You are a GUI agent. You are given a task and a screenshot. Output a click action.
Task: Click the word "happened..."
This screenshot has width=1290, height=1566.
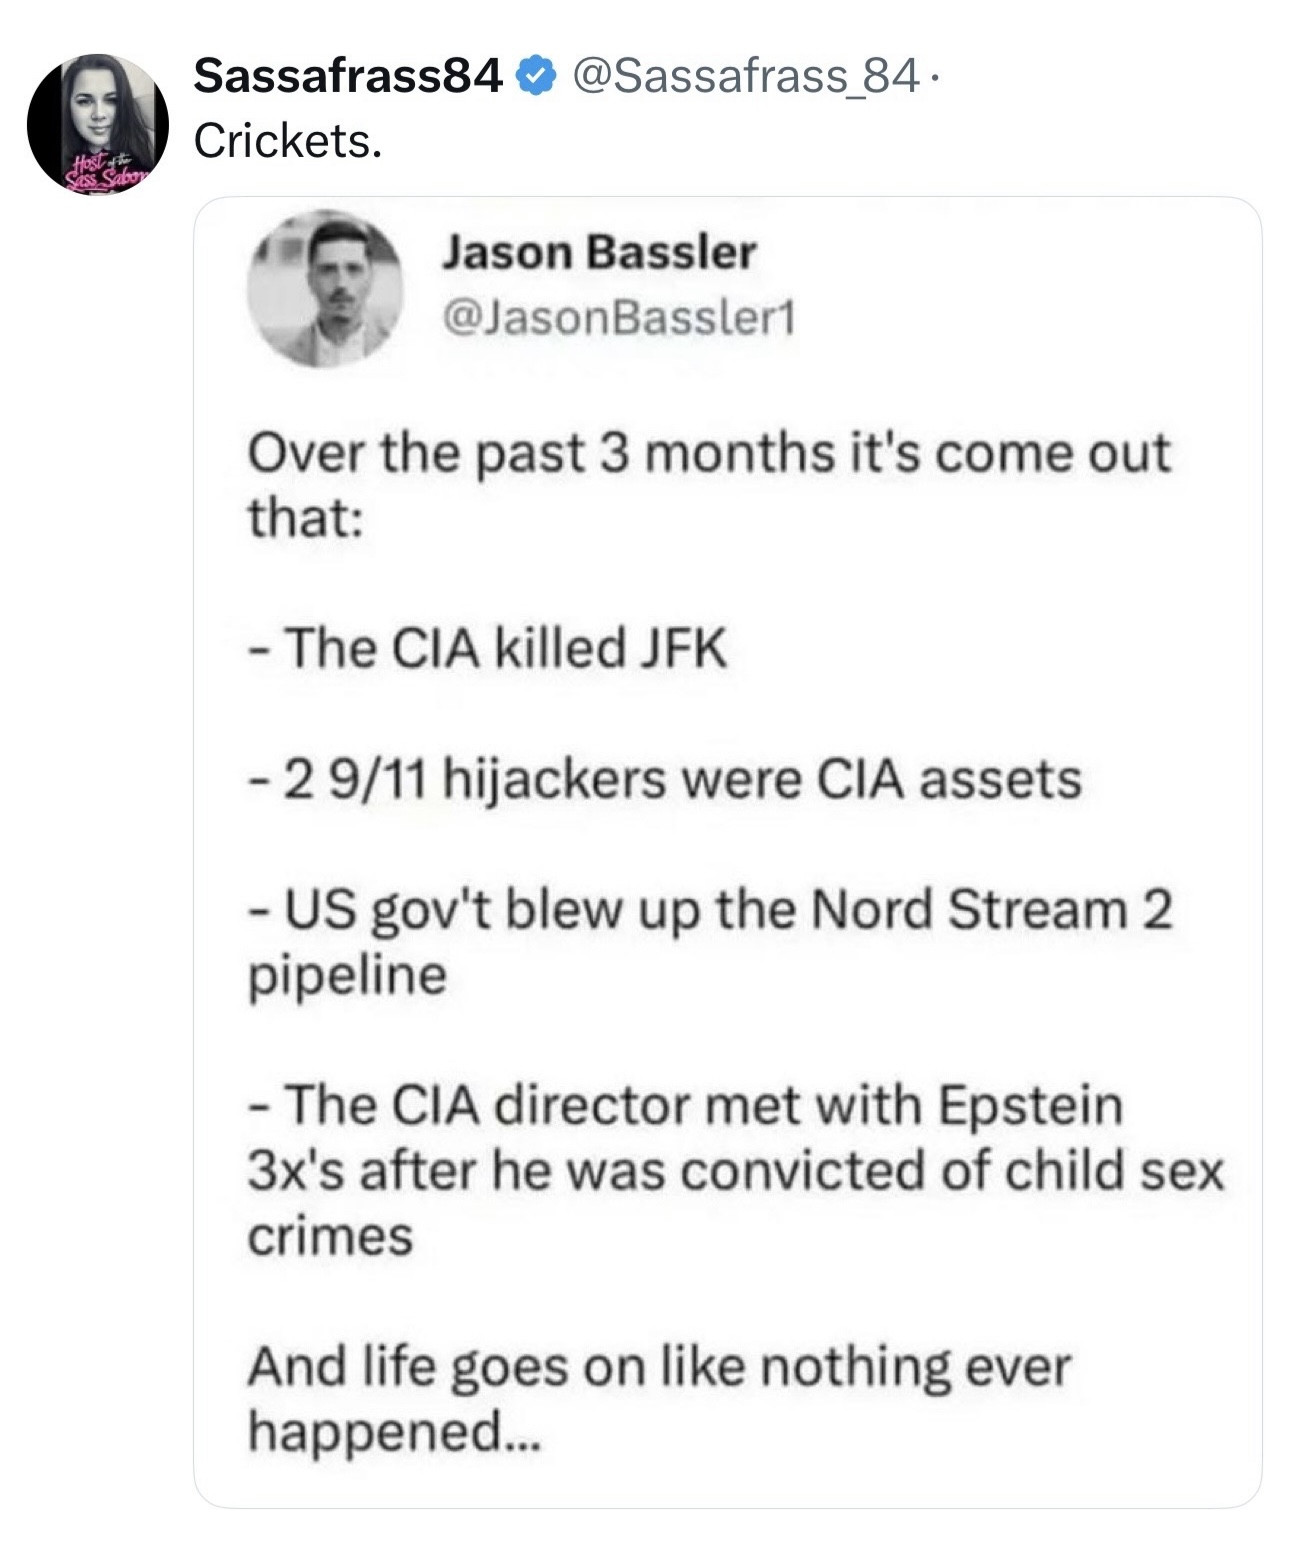coord(394,1432)
